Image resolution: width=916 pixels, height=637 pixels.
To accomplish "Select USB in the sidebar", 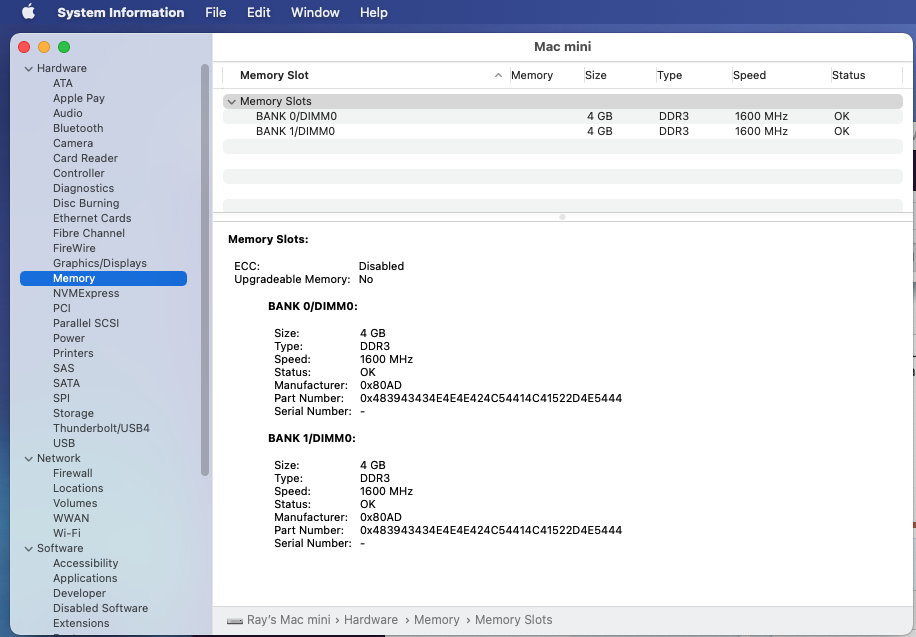I will point(64,444).
